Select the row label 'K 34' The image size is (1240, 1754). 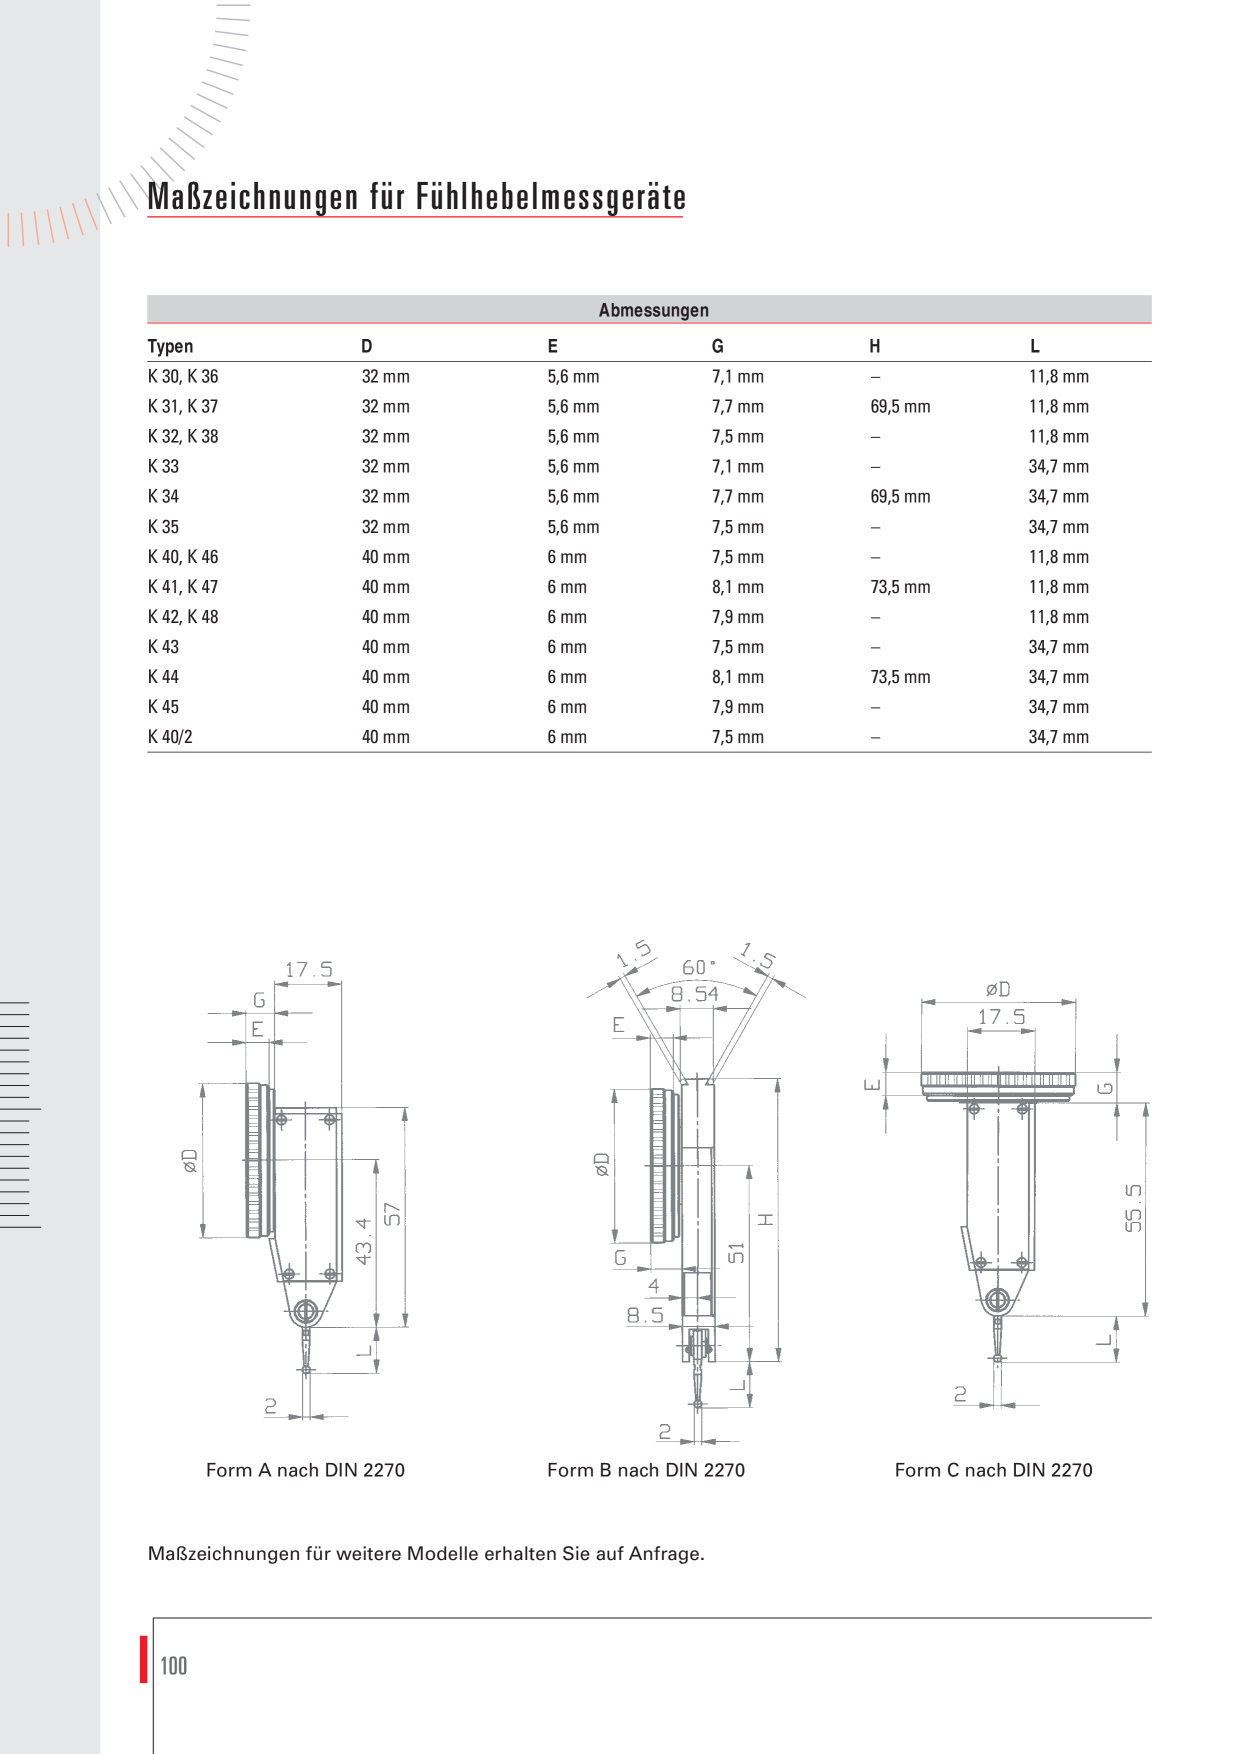coord(163,496)
